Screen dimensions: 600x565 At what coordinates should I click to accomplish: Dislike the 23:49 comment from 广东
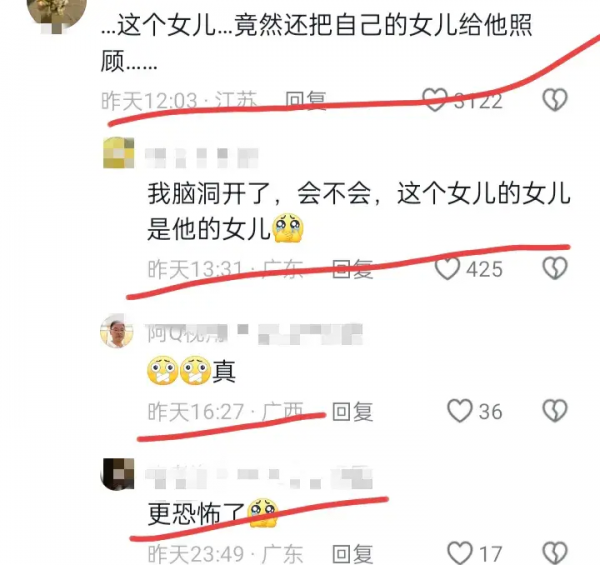coord(555,553)
